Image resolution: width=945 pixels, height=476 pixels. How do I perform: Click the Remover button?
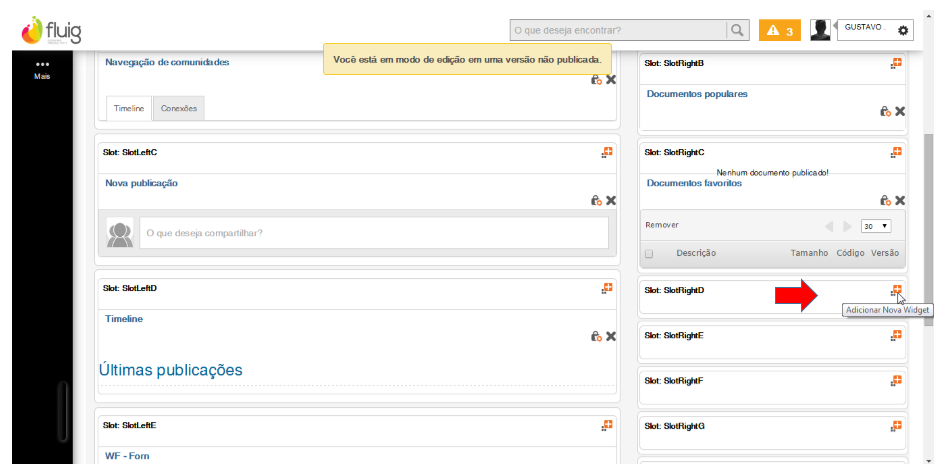point(662,225)
